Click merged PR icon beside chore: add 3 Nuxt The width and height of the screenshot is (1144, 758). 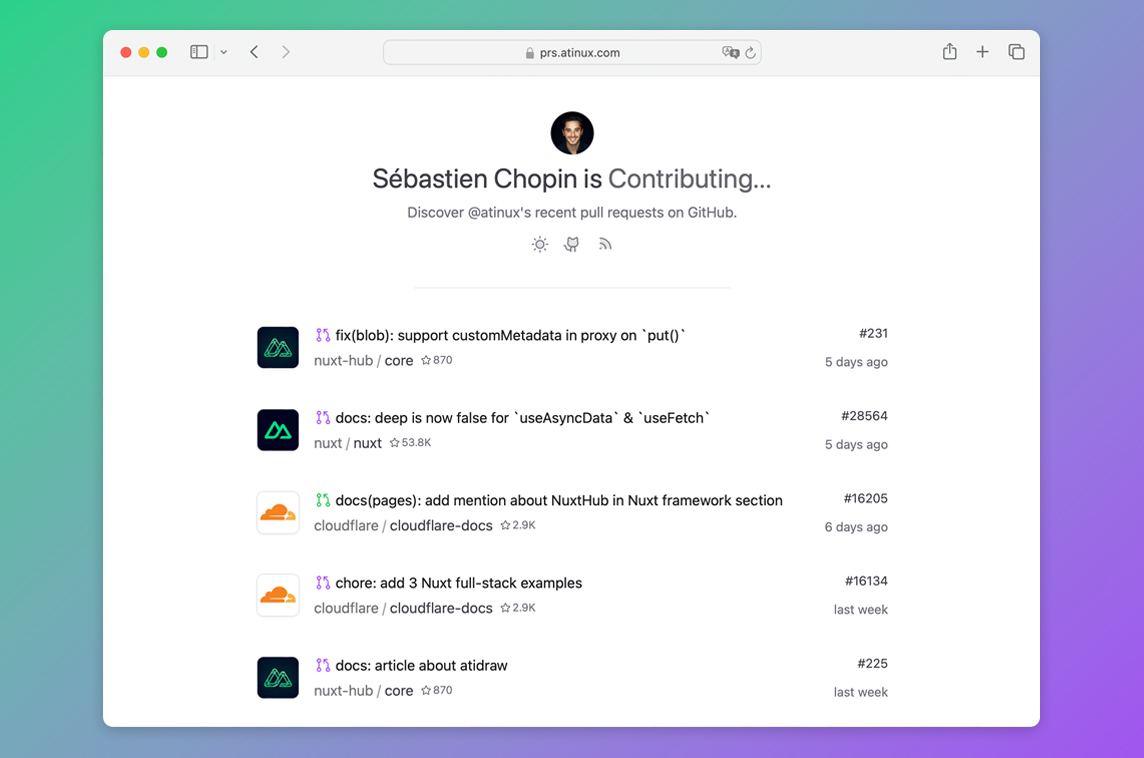tap(322, 582)
